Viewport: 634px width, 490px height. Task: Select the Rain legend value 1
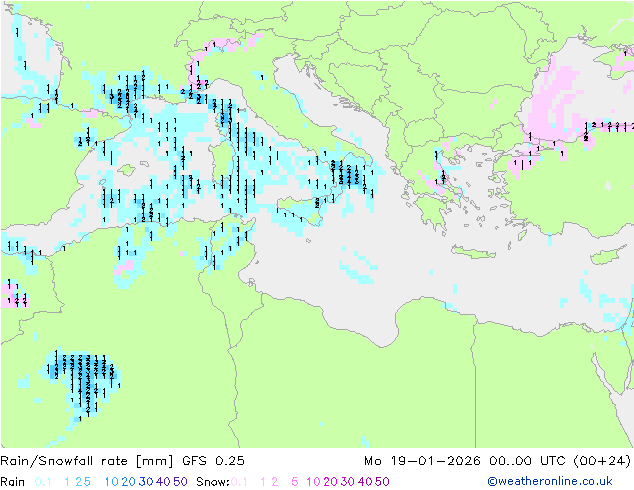click(x=67, y=482)
